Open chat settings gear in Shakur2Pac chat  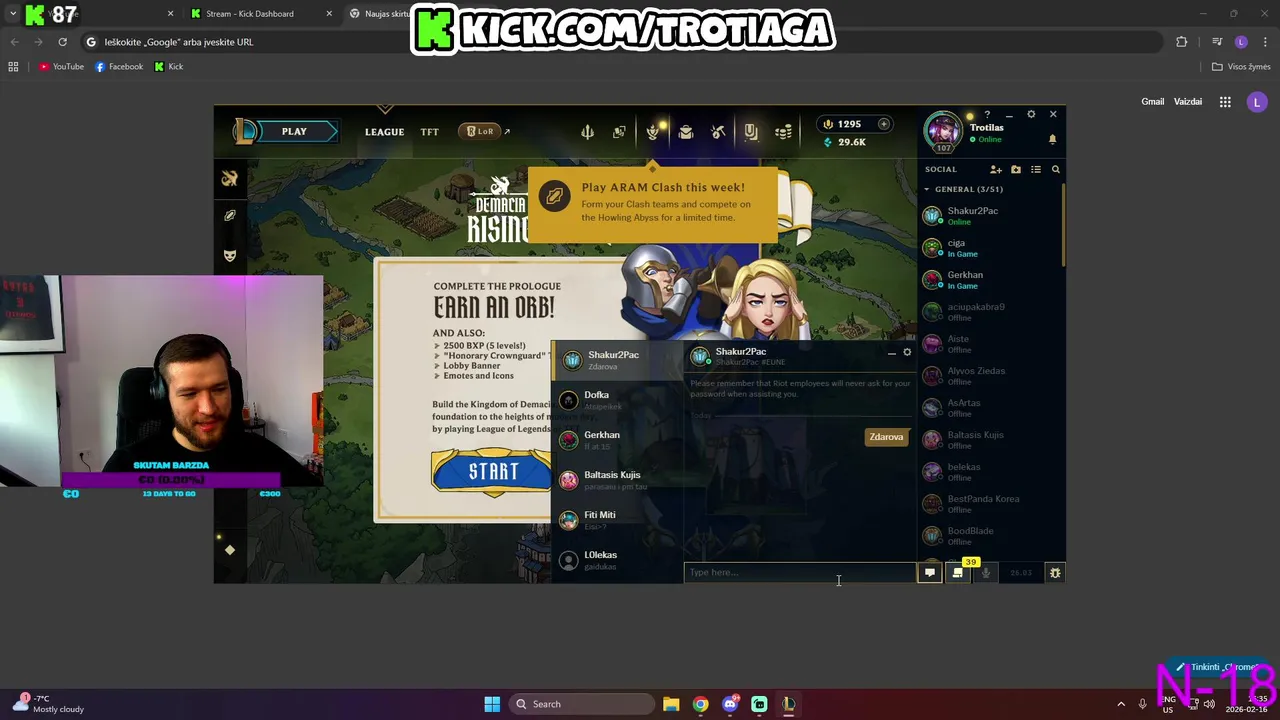pos(907,352)
